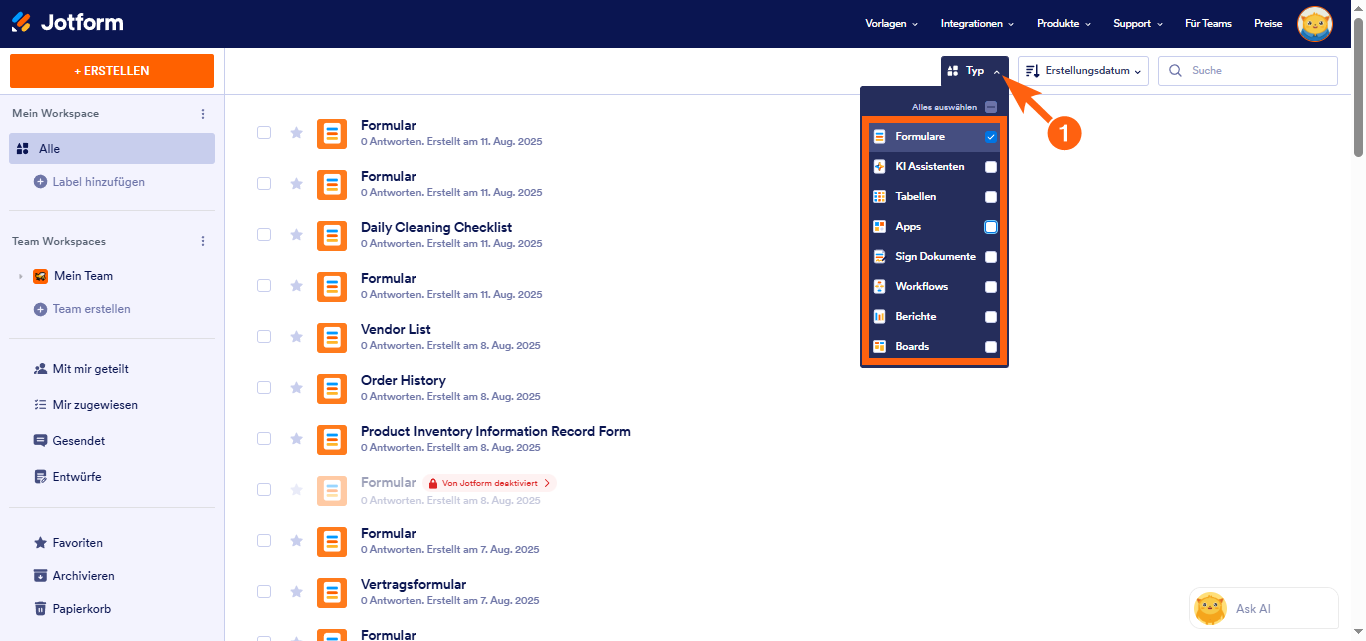This screenshot has height=641, width=1366.
Task: Open the Support menu dropdown
Action: tap(1138, 23)
